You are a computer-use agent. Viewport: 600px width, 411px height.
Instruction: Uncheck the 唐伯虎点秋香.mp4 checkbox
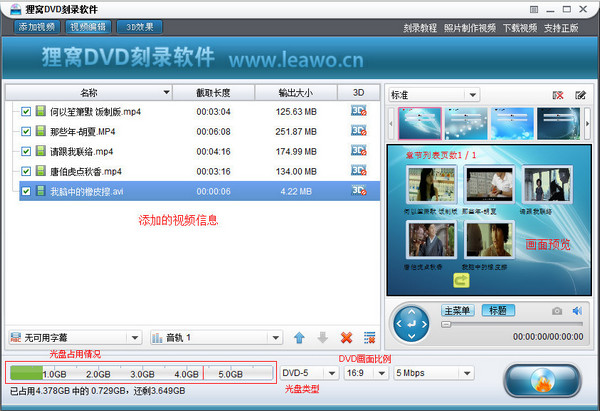[26, 171]
